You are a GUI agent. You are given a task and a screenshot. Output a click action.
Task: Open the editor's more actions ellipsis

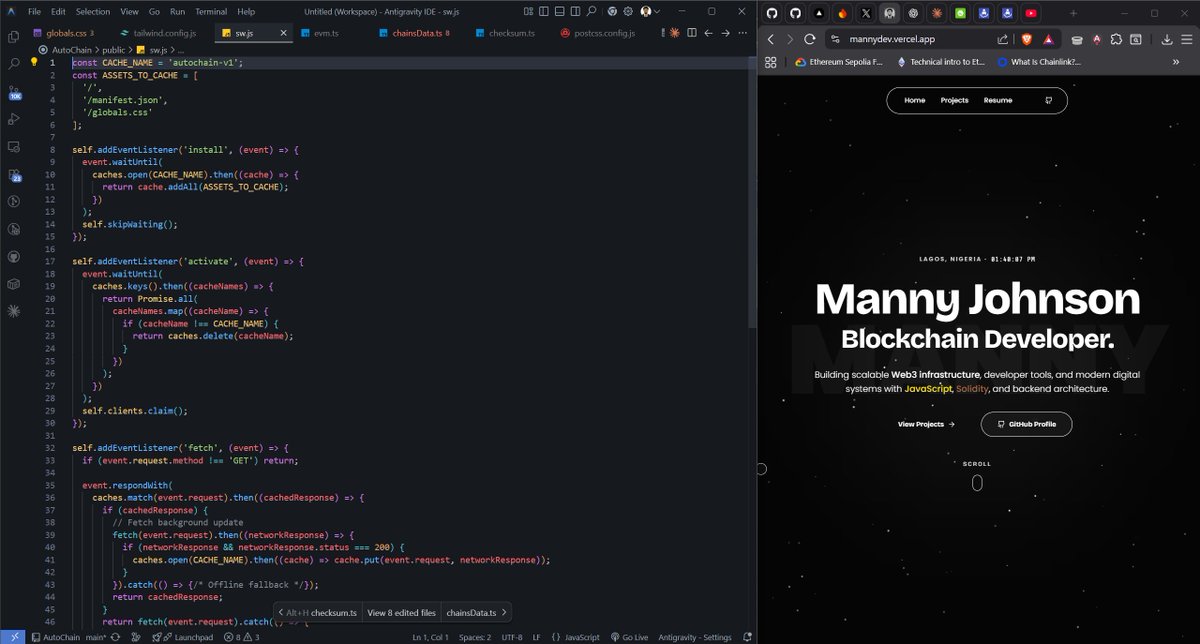[x=742, y=33]
